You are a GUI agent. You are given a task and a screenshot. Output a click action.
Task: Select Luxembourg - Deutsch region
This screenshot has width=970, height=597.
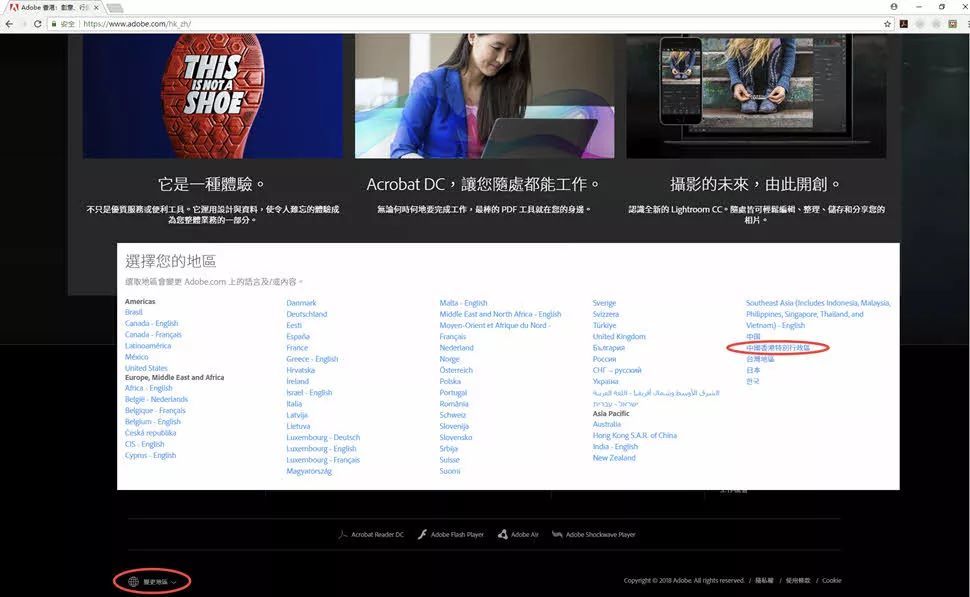(323, 437)
